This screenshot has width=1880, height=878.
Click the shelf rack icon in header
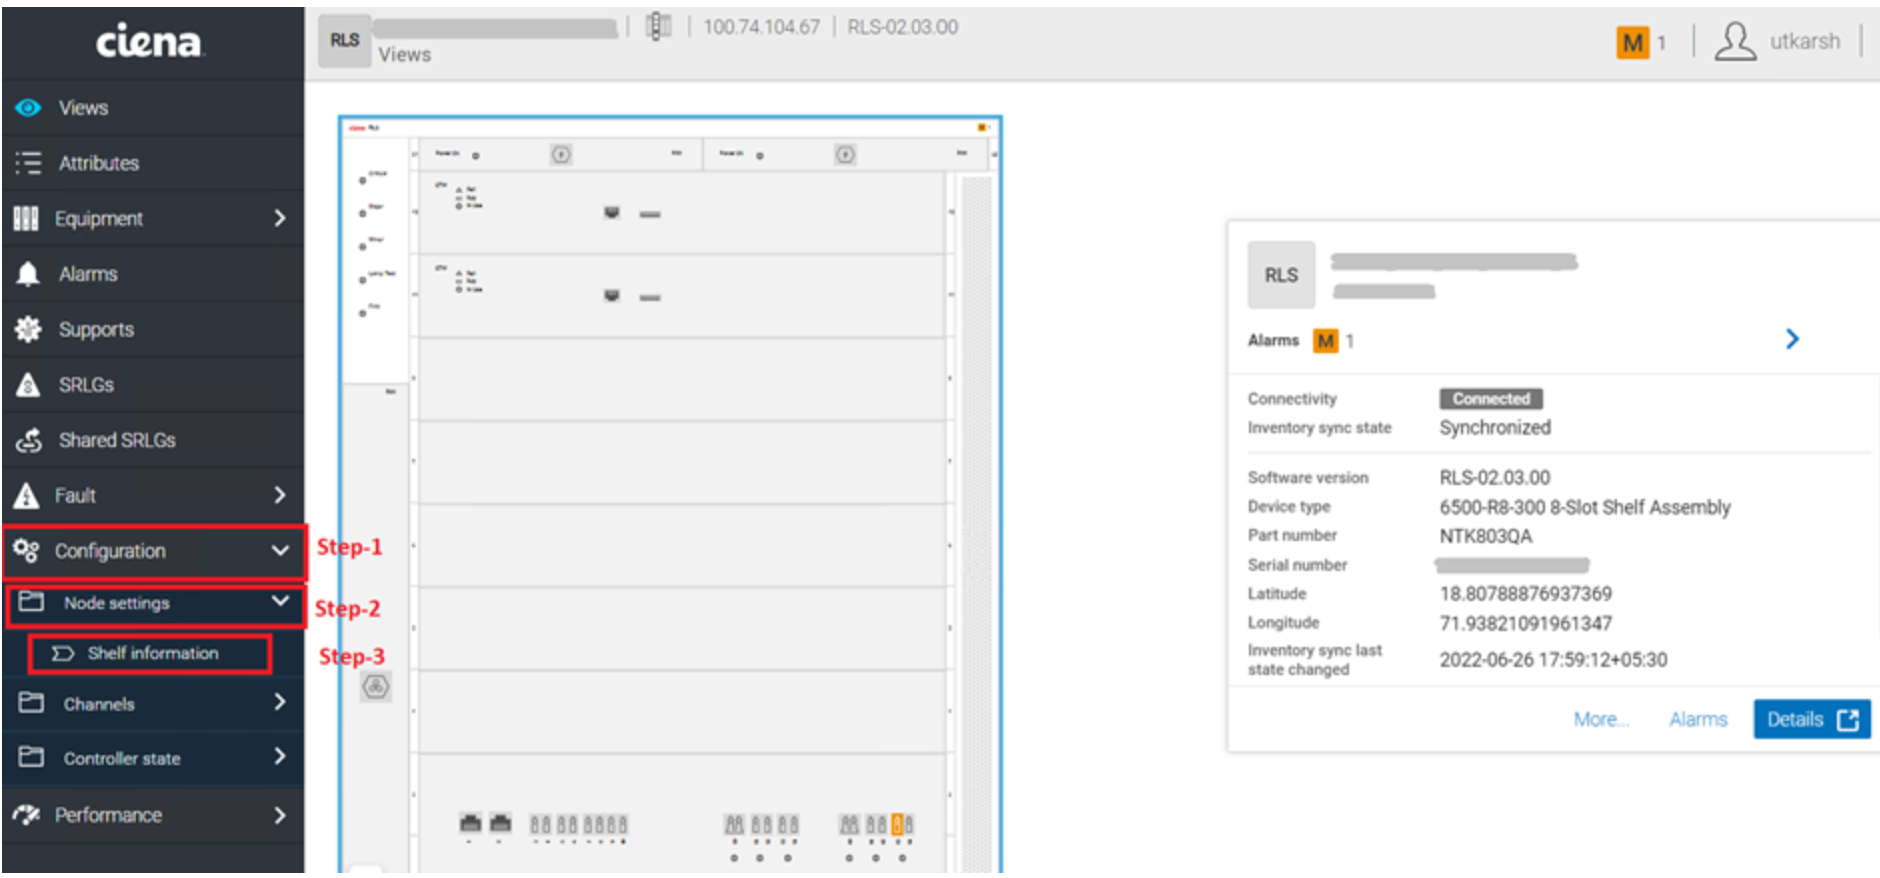(658, 27)
